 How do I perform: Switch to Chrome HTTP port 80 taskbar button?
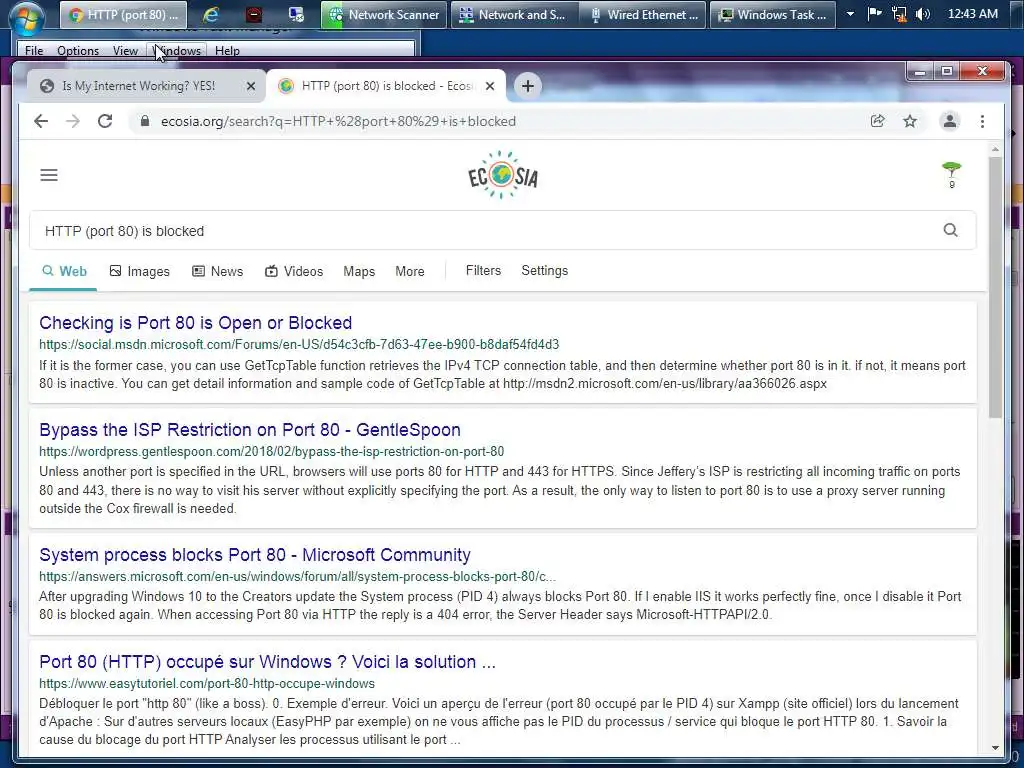[123, 14]
